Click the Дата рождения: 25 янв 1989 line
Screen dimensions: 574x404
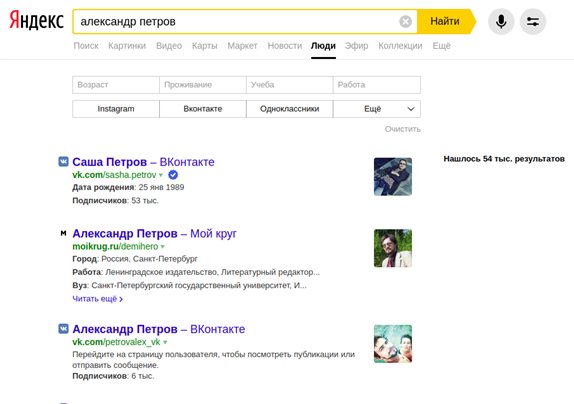tap(128, 187)
